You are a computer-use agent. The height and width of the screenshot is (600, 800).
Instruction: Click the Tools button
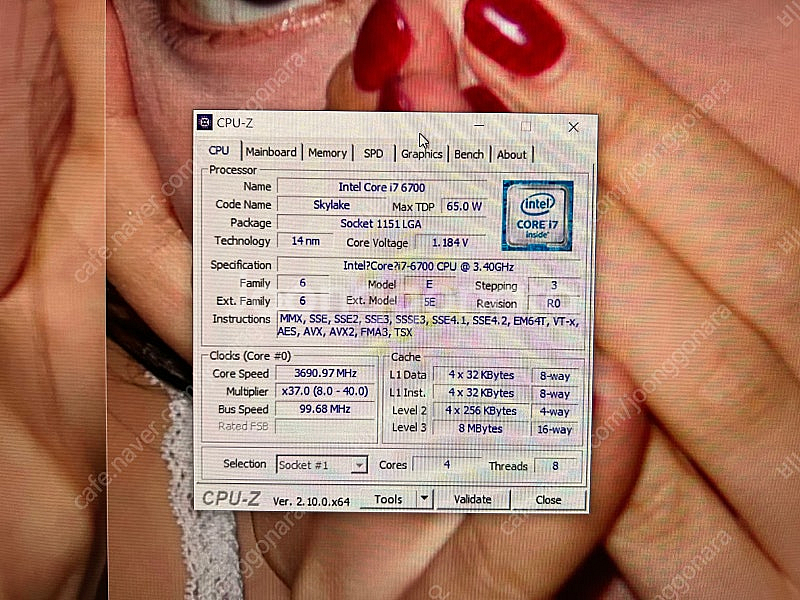(x=388, y=499)
